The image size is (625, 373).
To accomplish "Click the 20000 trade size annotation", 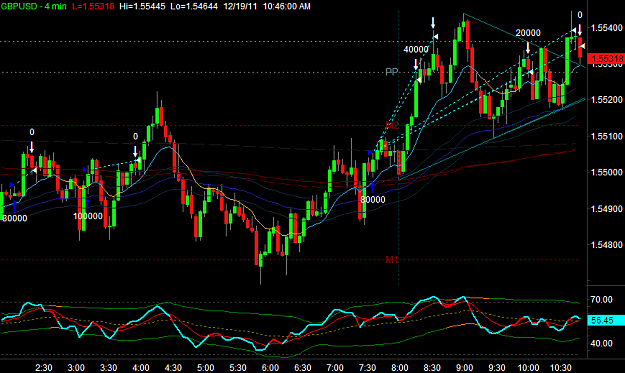I will point(528,33).
